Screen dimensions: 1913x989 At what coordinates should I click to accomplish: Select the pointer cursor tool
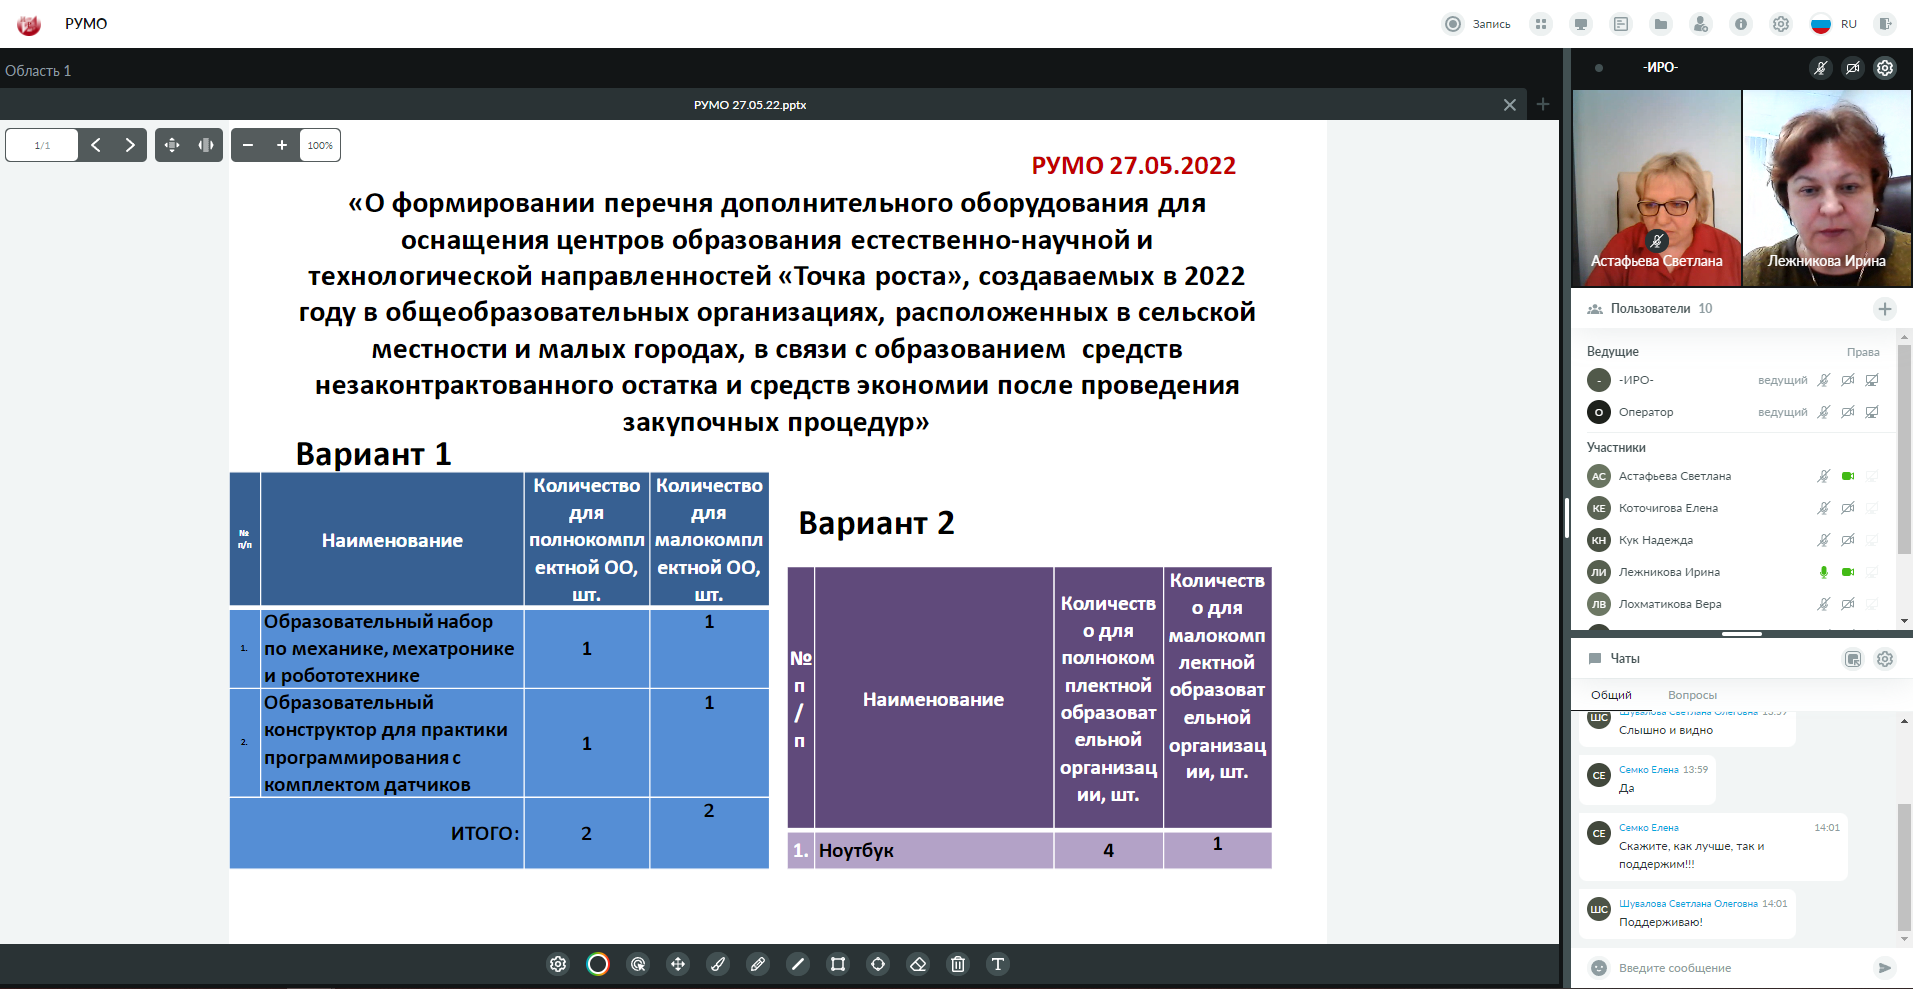pyautogui.click(x=638, y=964)
